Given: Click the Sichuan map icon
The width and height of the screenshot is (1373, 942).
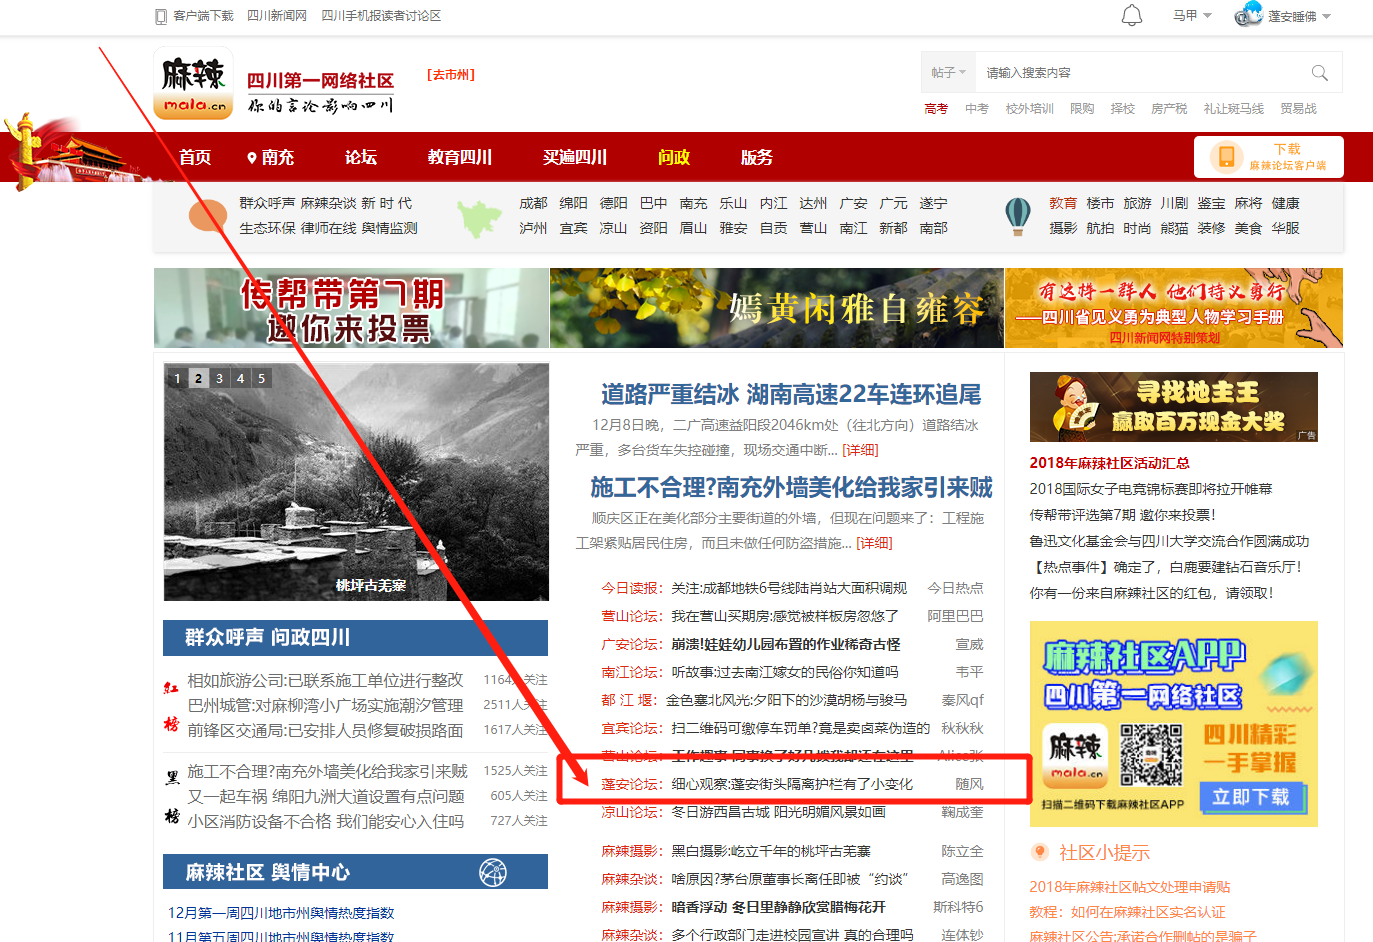Looking at the screenshot, I should 478,217.
